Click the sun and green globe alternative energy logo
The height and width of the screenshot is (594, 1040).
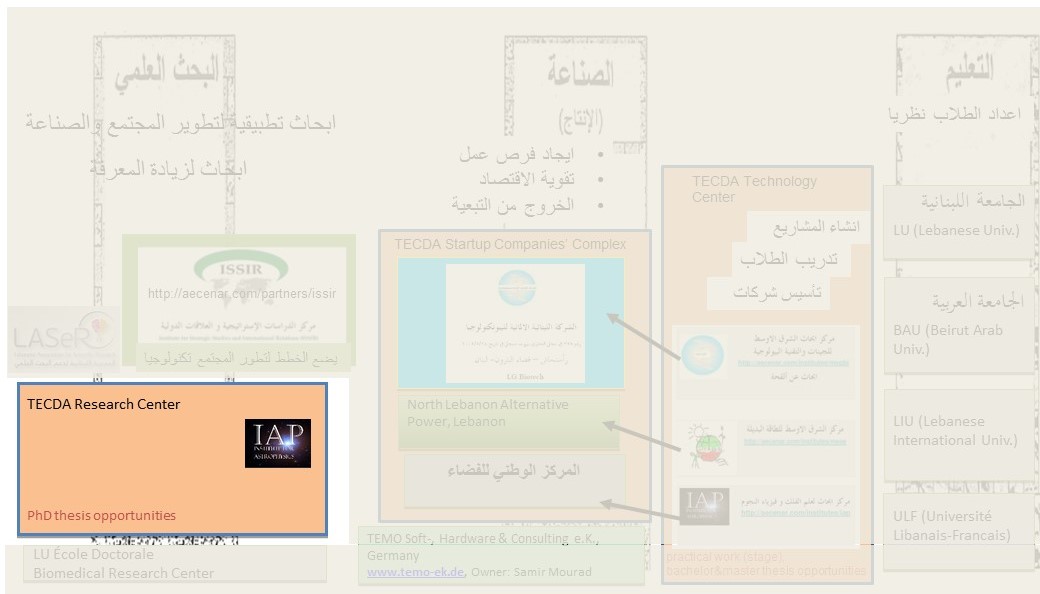[708, 447]
